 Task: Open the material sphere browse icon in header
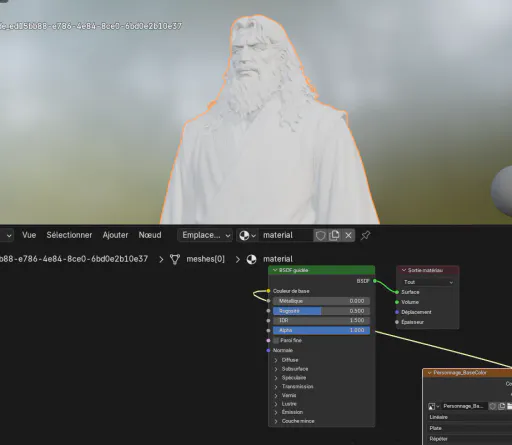click(247, 236)
